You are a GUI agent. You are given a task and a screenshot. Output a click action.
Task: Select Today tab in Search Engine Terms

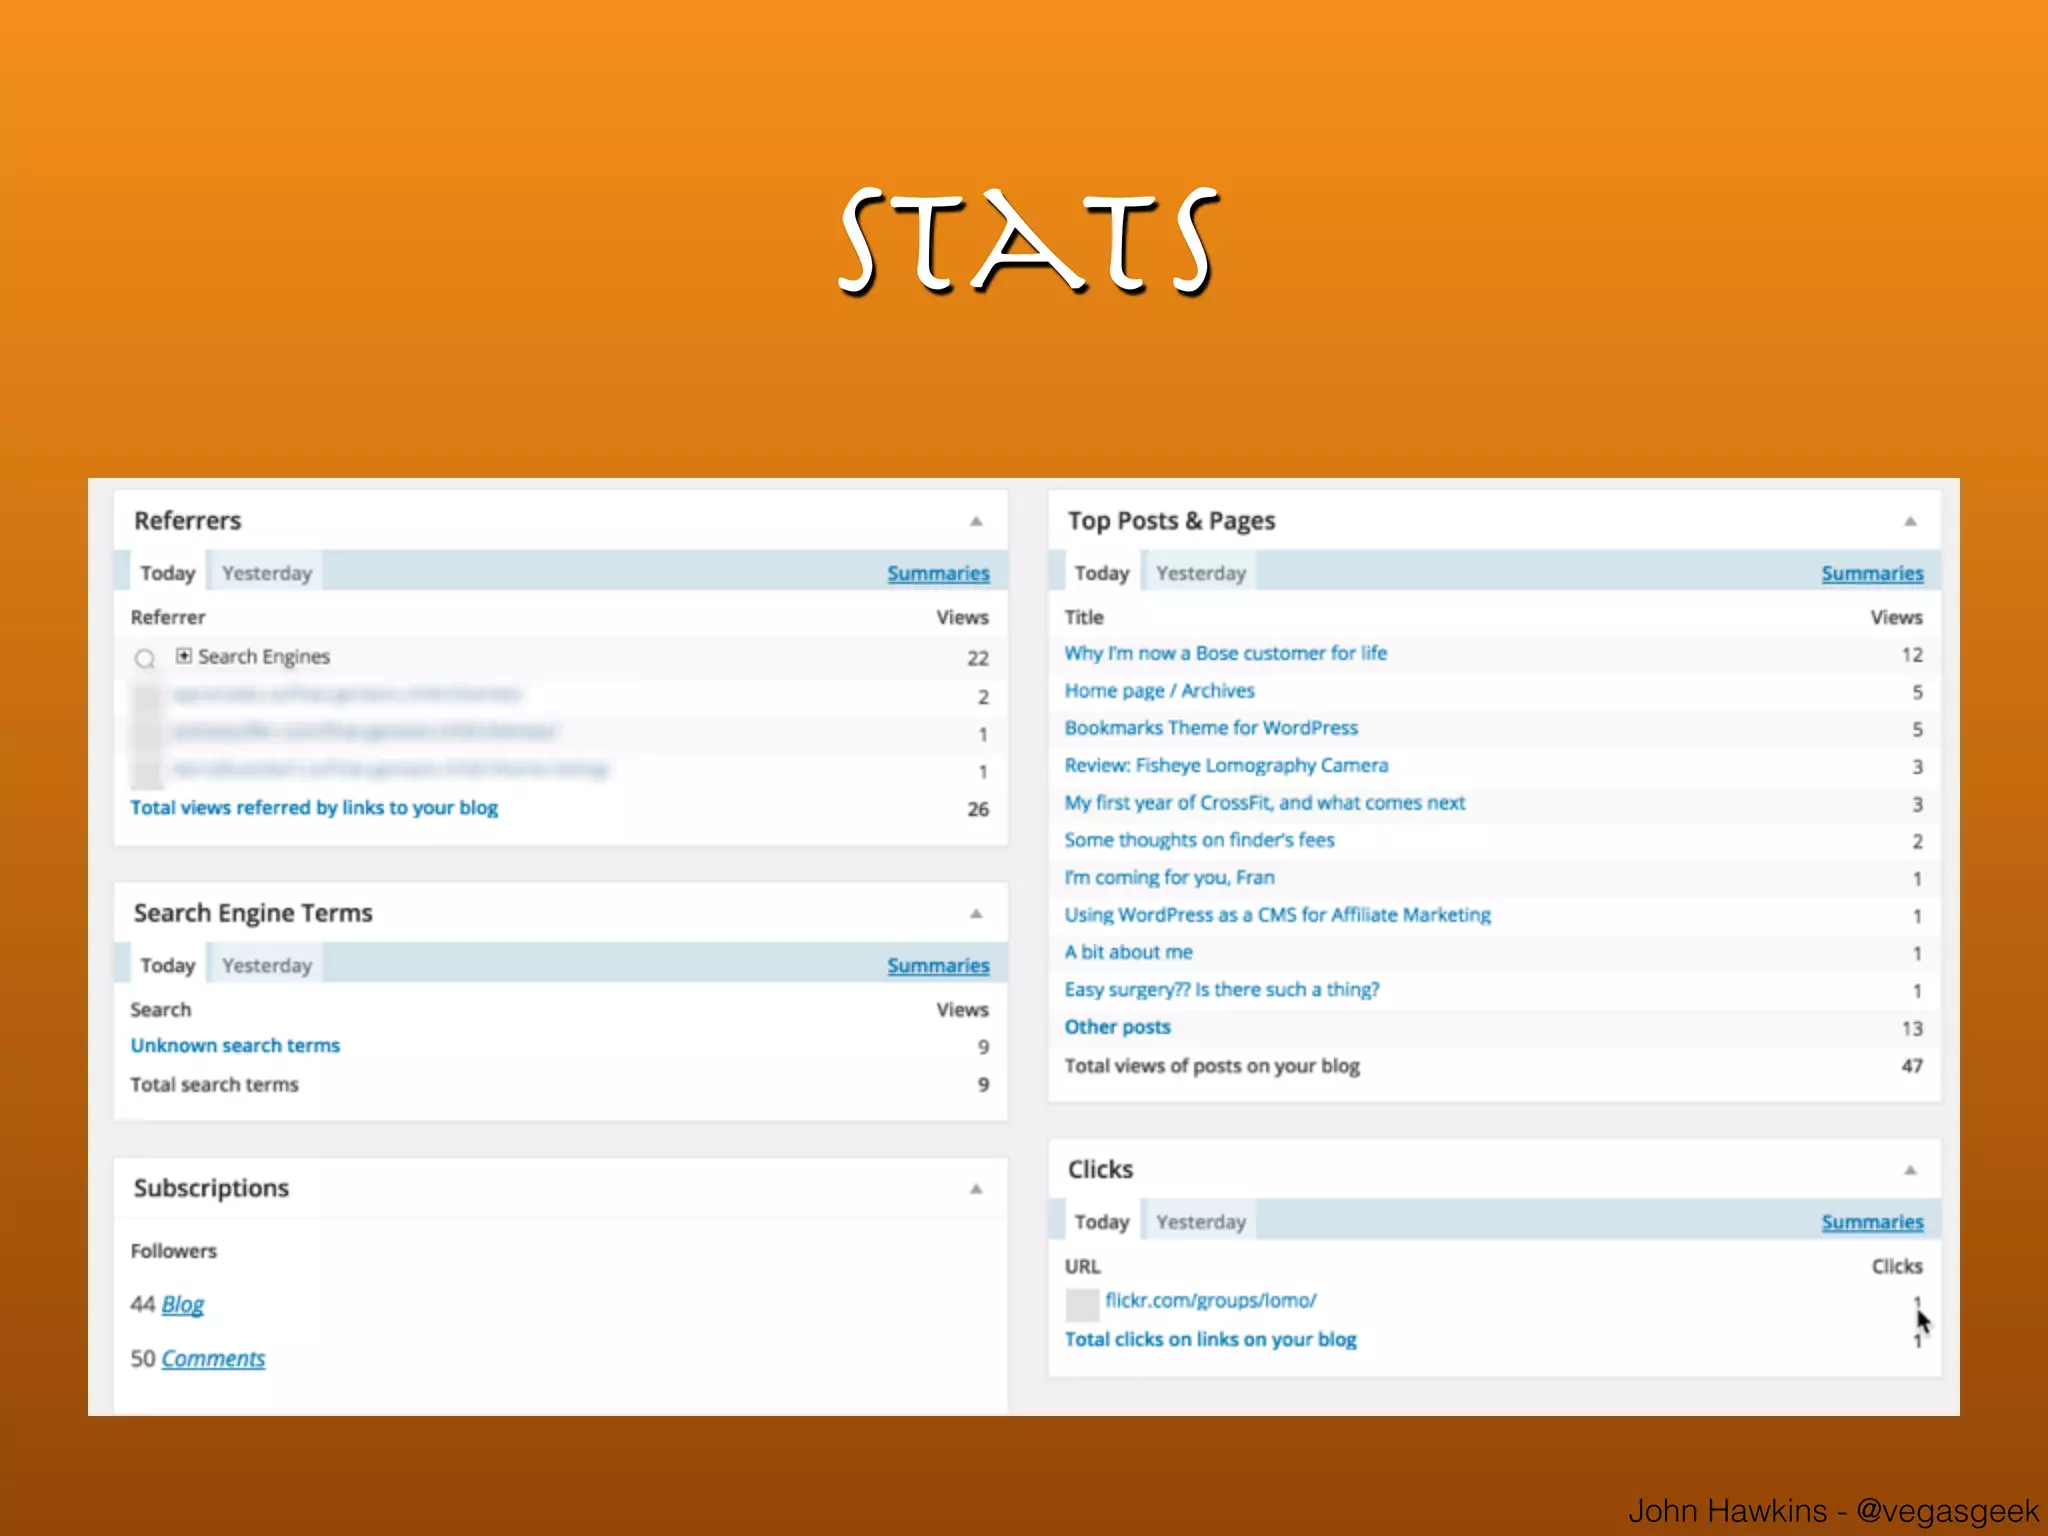pyautogui.click(x=167, y=965)
